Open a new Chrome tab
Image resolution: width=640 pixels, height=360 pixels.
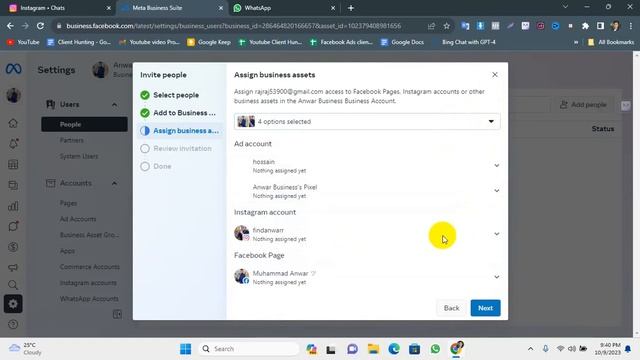(x=351, y=8)
